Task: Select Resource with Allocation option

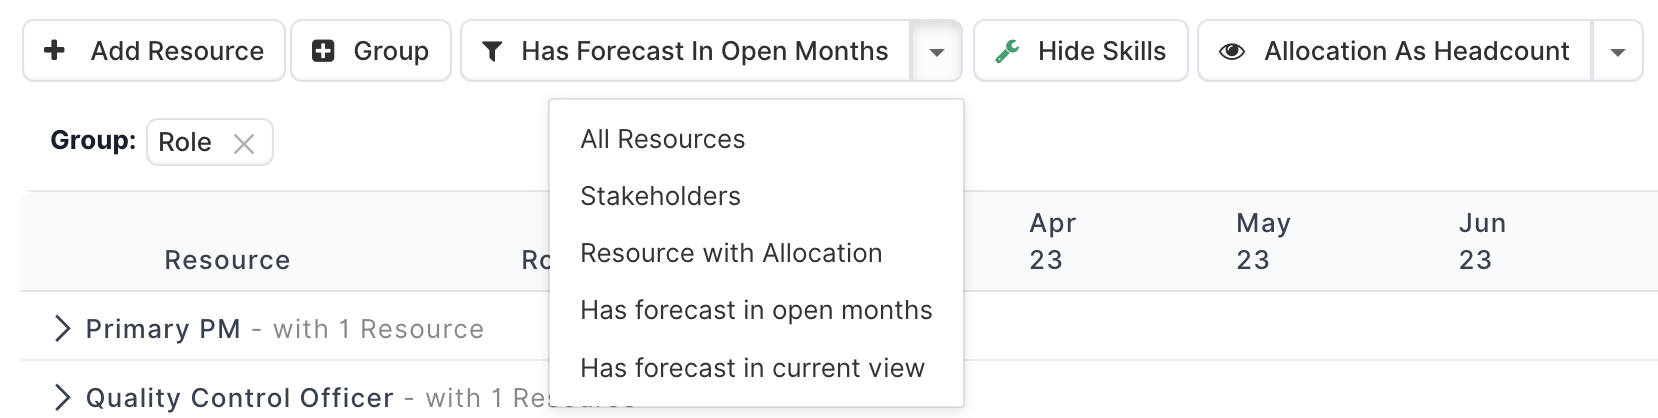Action: [731, 253]
